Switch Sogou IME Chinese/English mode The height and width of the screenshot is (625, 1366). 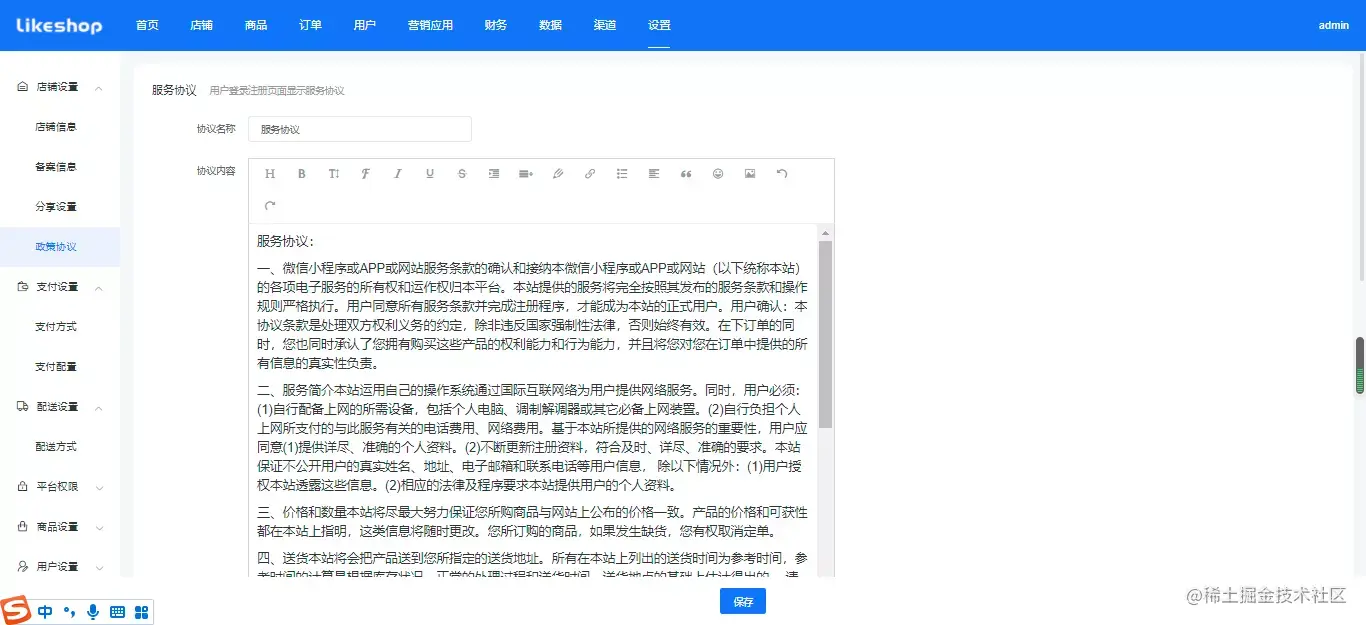[x=45, y=612]
